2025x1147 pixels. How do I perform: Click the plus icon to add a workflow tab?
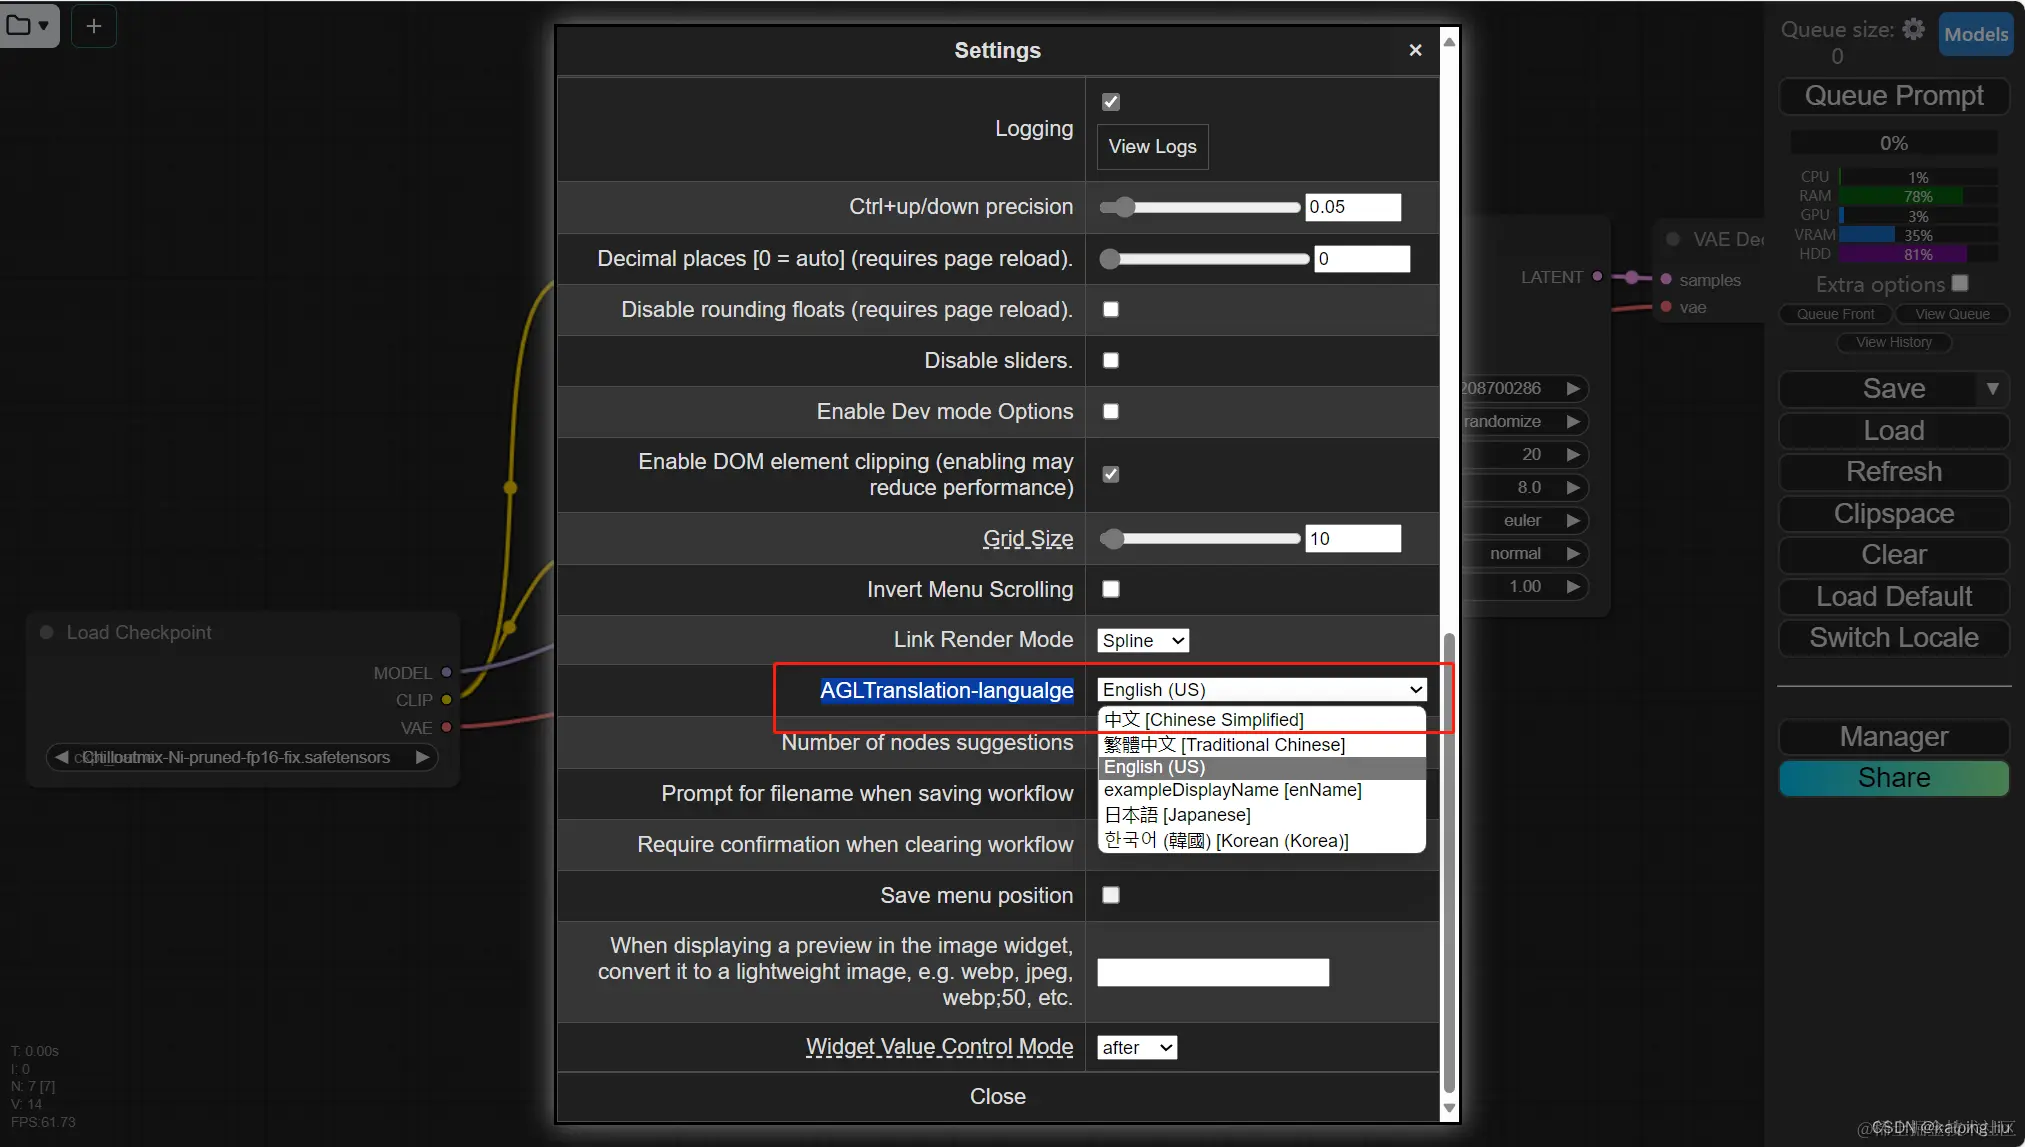tap(94, 26)
